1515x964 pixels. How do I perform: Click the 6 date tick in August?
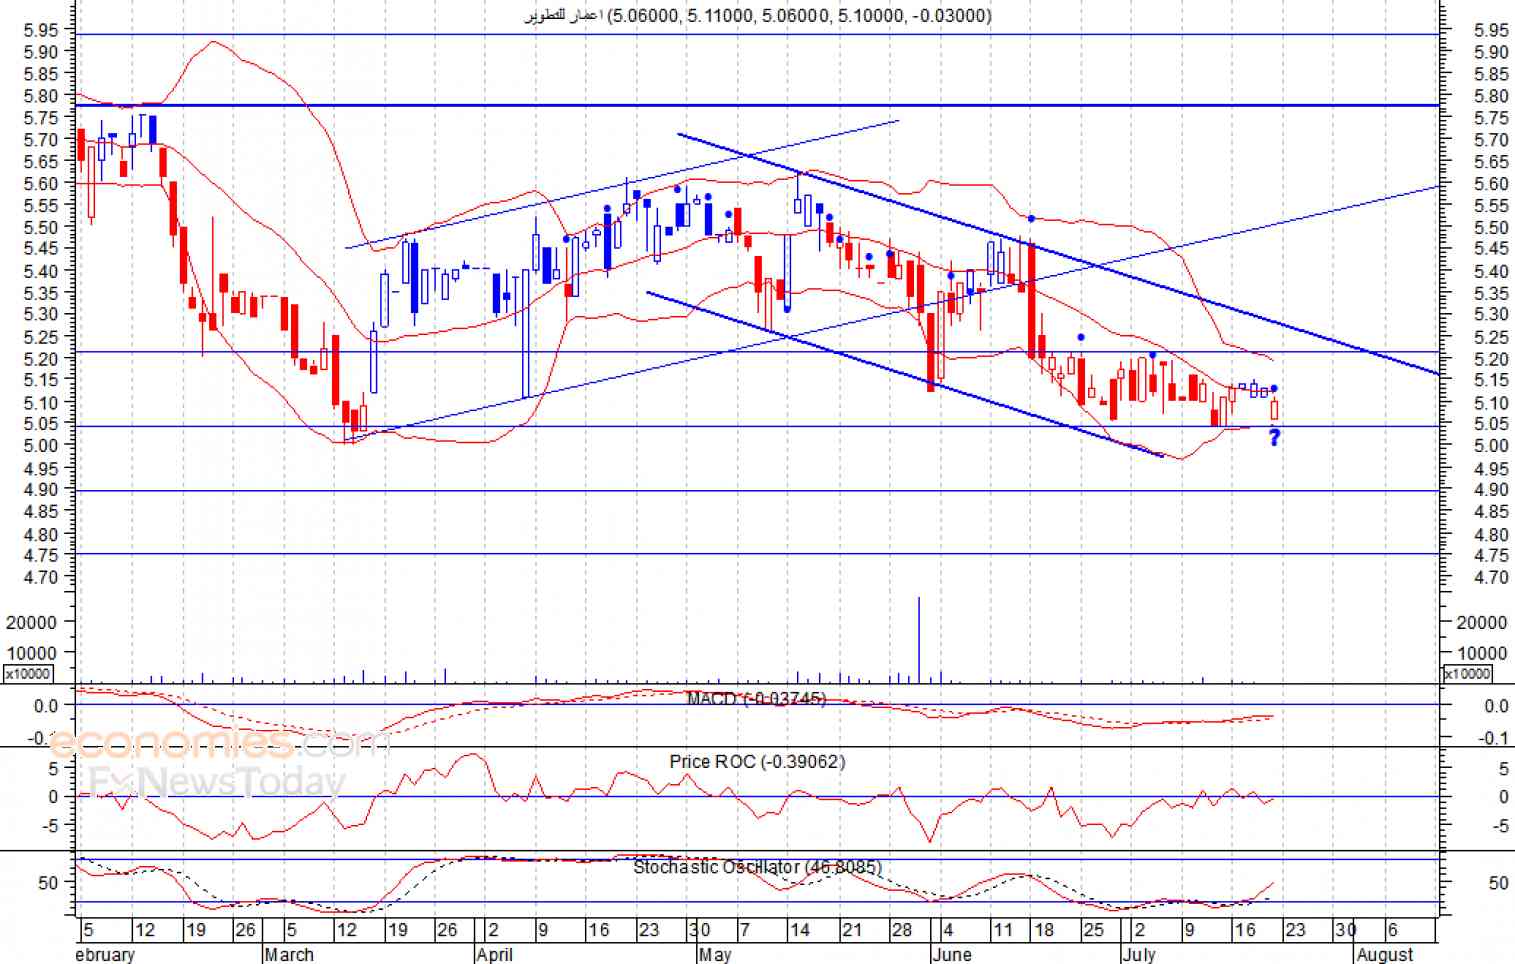click(x=1392, y=930)
